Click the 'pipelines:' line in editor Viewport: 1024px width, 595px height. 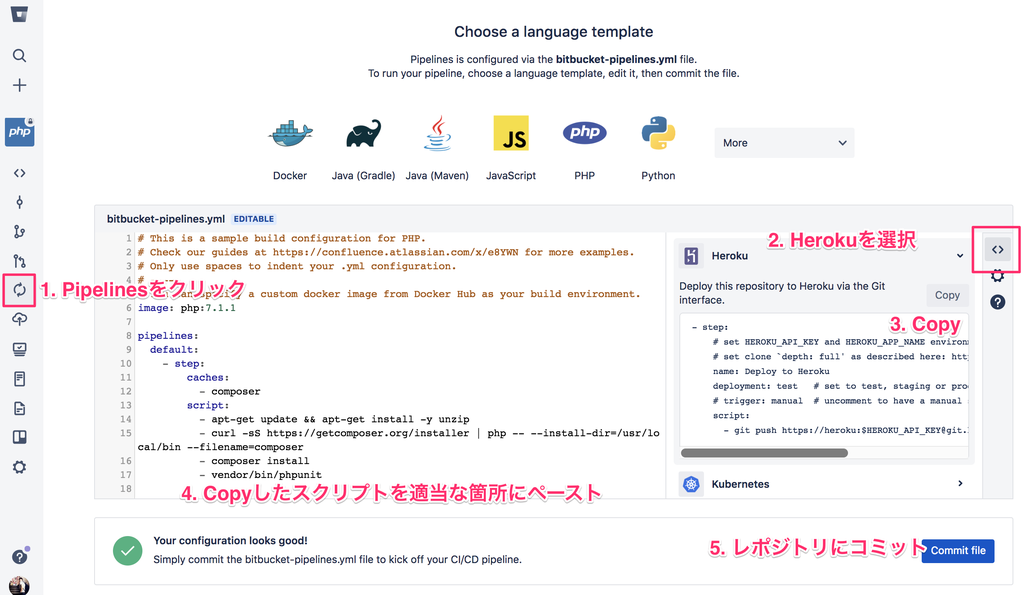(168, 336)
